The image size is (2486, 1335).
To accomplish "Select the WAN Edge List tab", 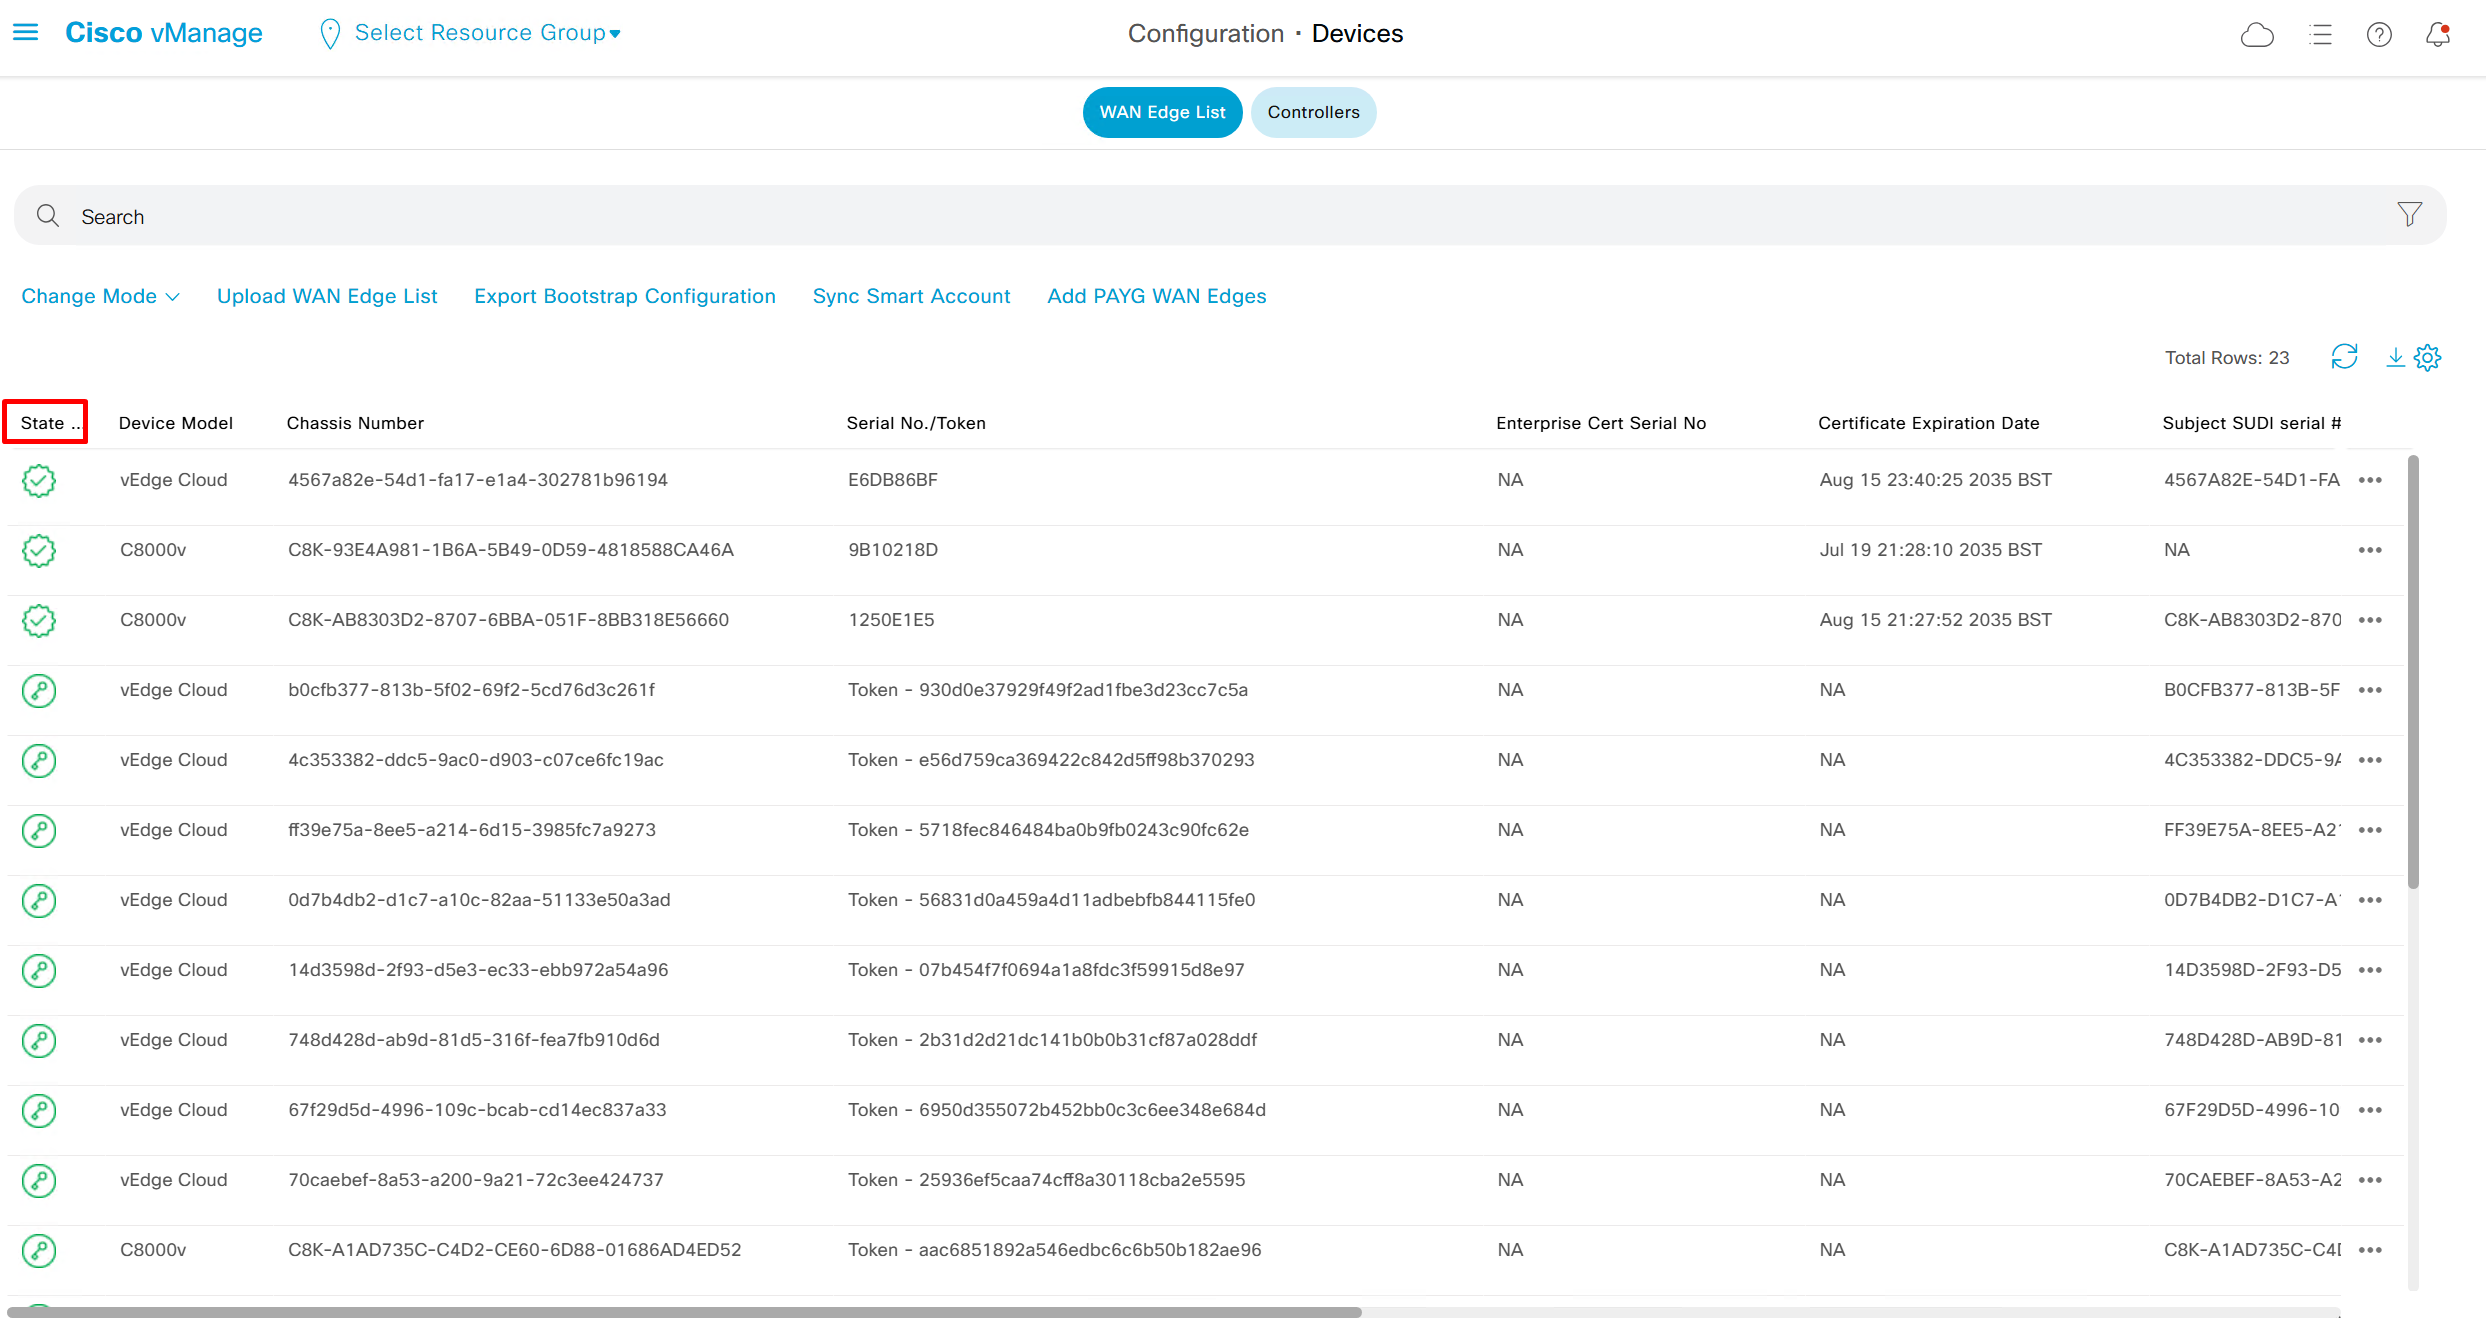I will 1162,112.
